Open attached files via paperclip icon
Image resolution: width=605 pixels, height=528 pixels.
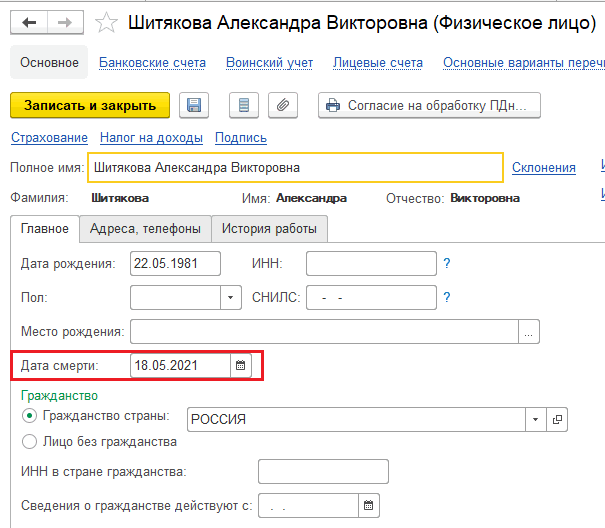pyautogui.click(x=283, y=105)
